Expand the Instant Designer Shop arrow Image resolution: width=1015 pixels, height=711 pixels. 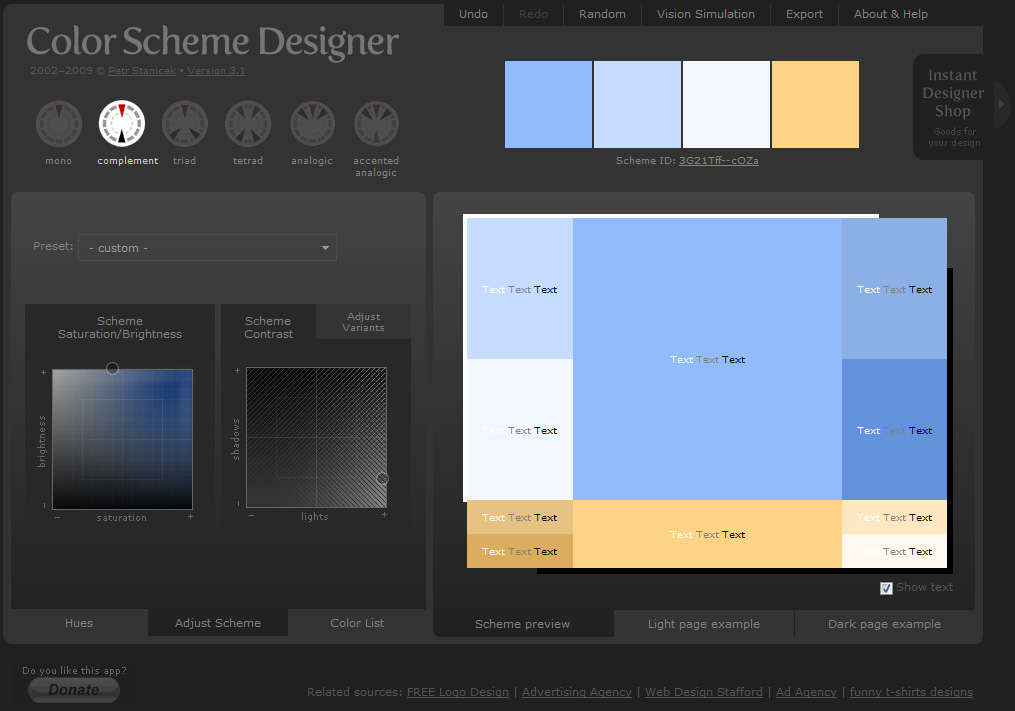(x=1003, y=105)
